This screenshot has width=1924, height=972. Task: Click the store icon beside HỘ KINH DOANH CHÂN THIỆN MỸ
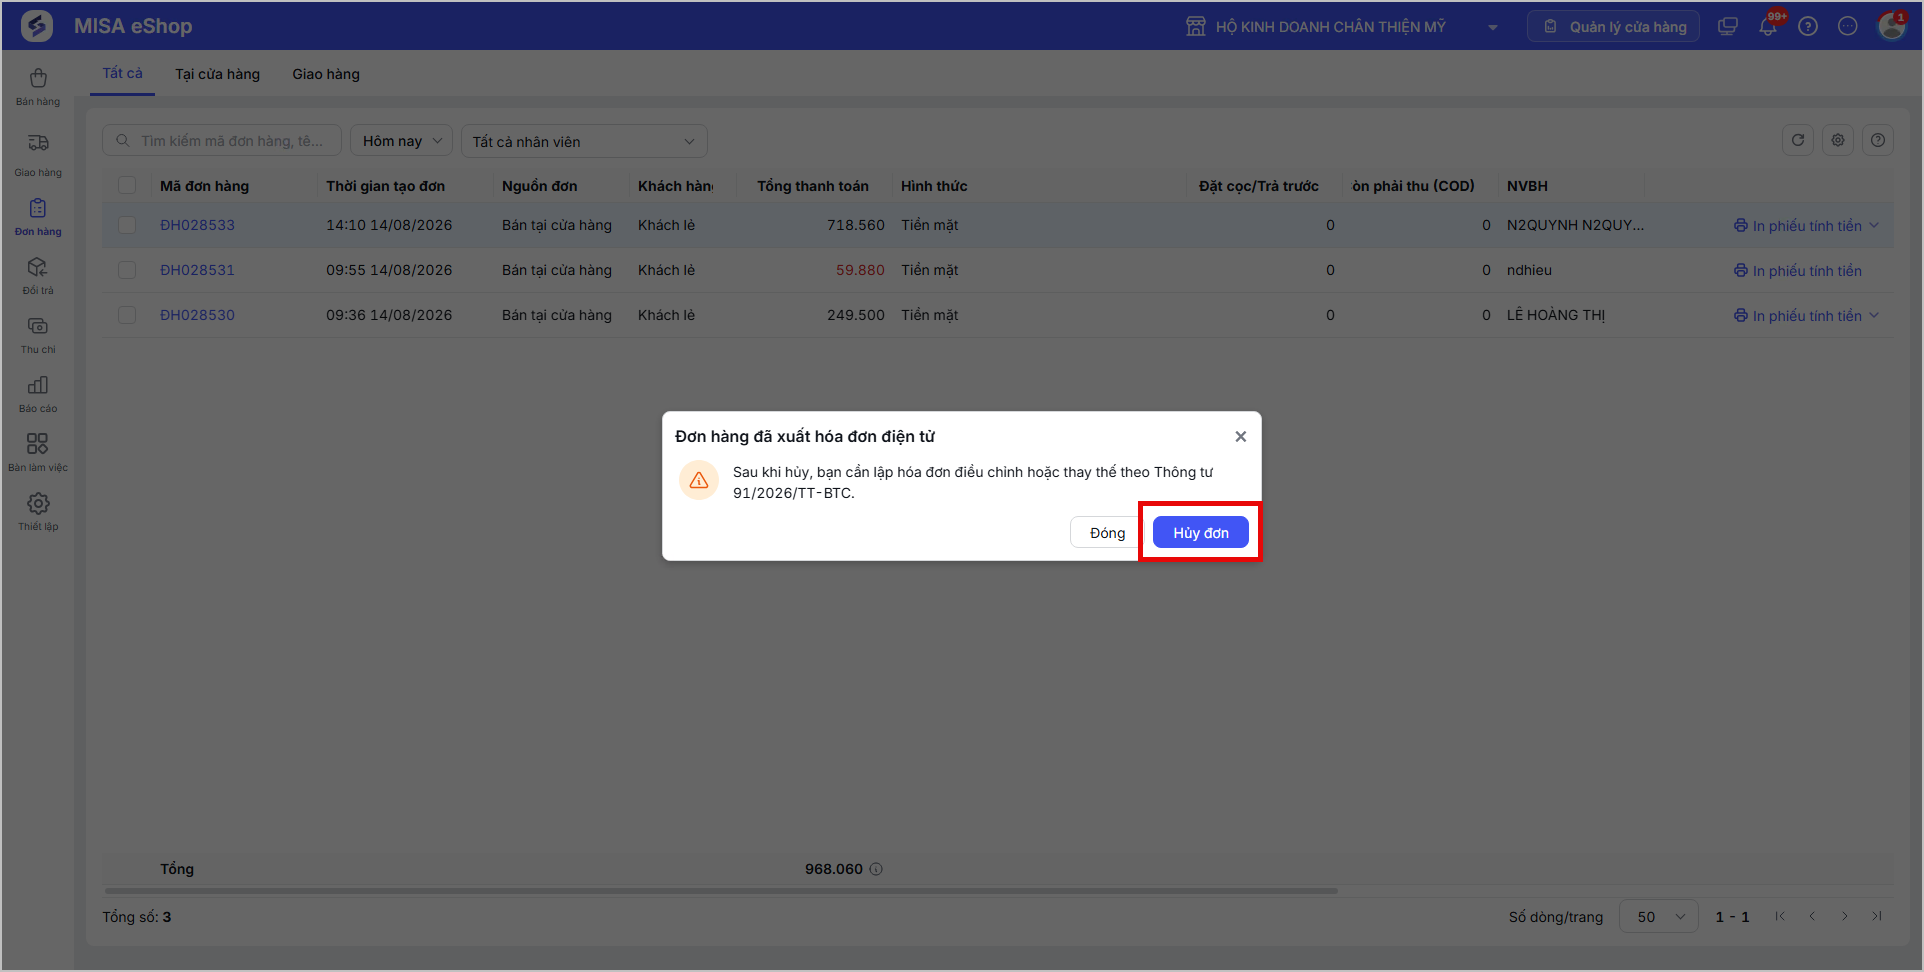pos(1196,27)
